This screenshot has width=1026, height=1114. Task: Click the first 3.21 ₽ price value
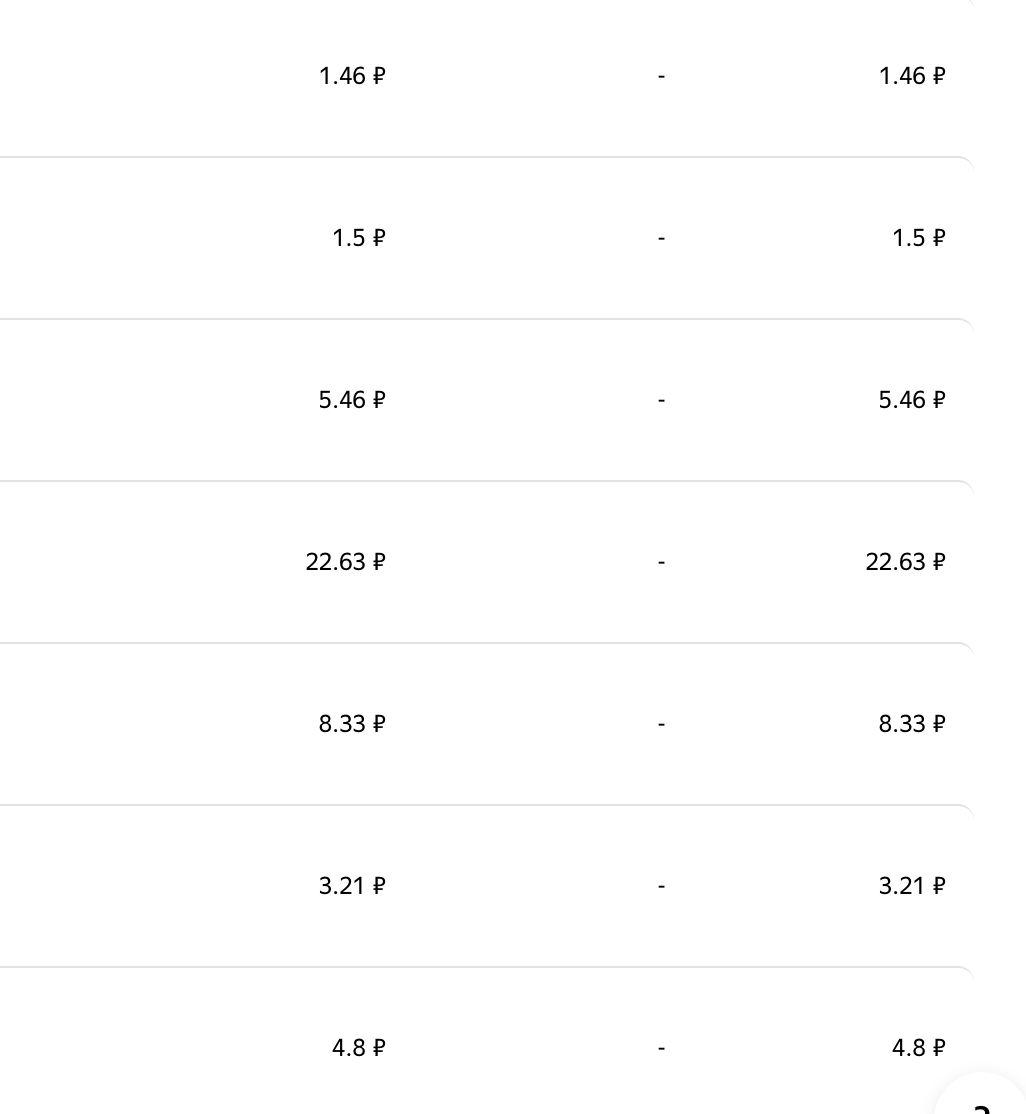[x=352, y=886]
